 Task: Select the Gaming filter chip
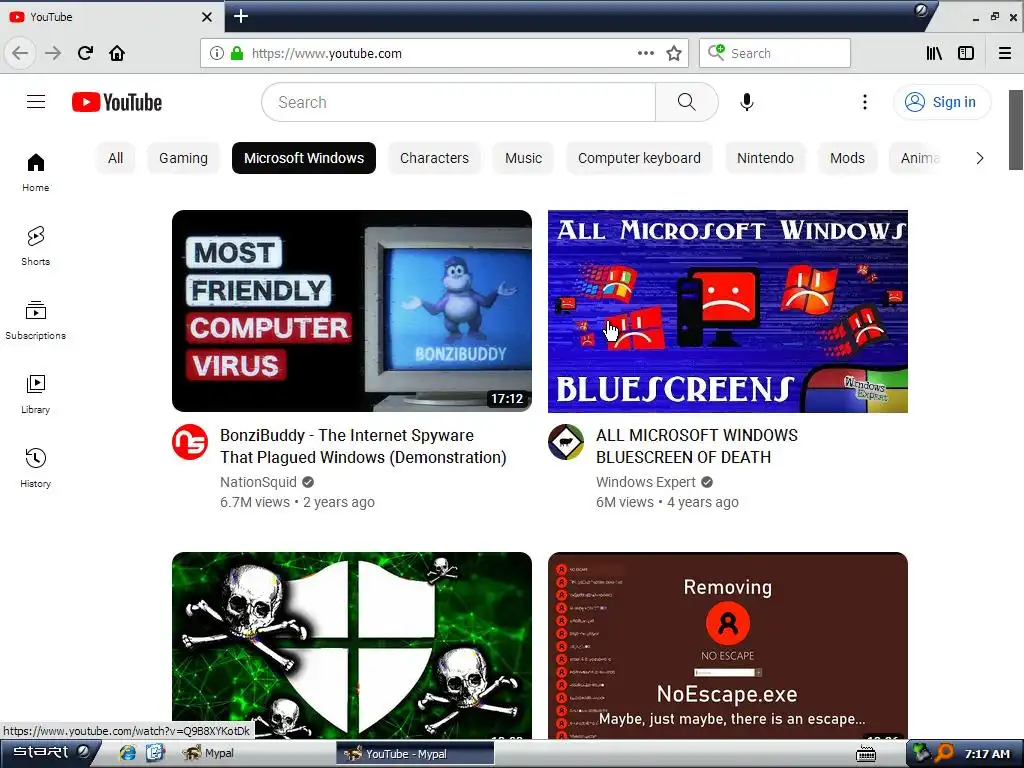[x=184, y=158]
